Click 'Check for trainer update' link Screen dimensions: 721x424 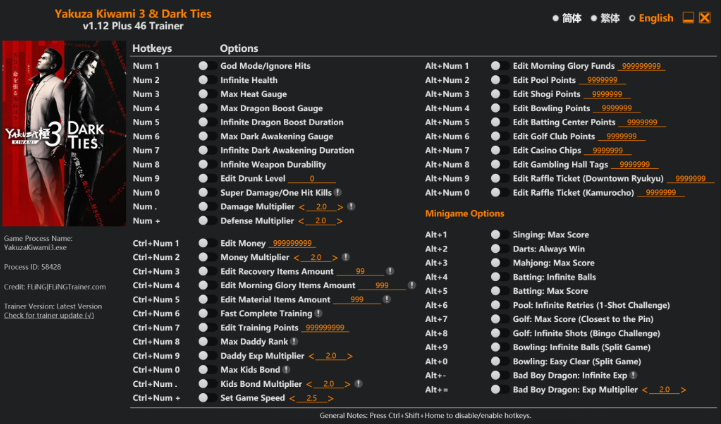tap(49, 315)
